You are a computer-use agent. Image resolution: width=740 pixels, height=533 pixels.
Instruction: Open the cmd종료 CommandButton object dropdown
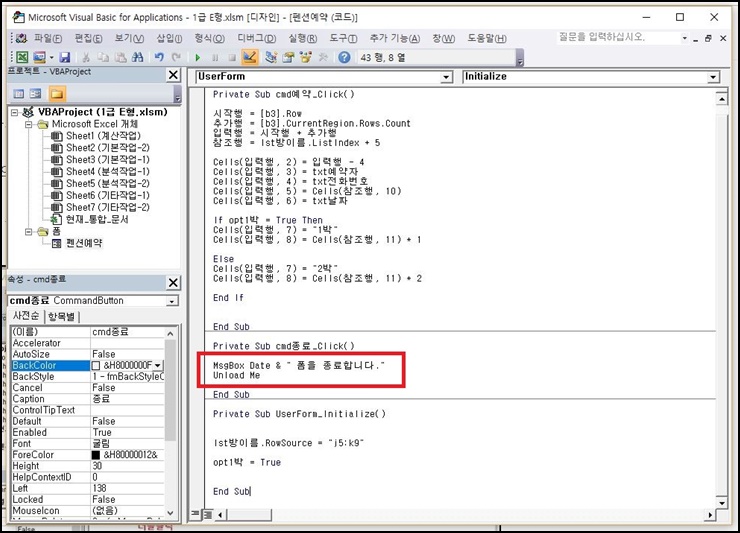click(173, 301)
